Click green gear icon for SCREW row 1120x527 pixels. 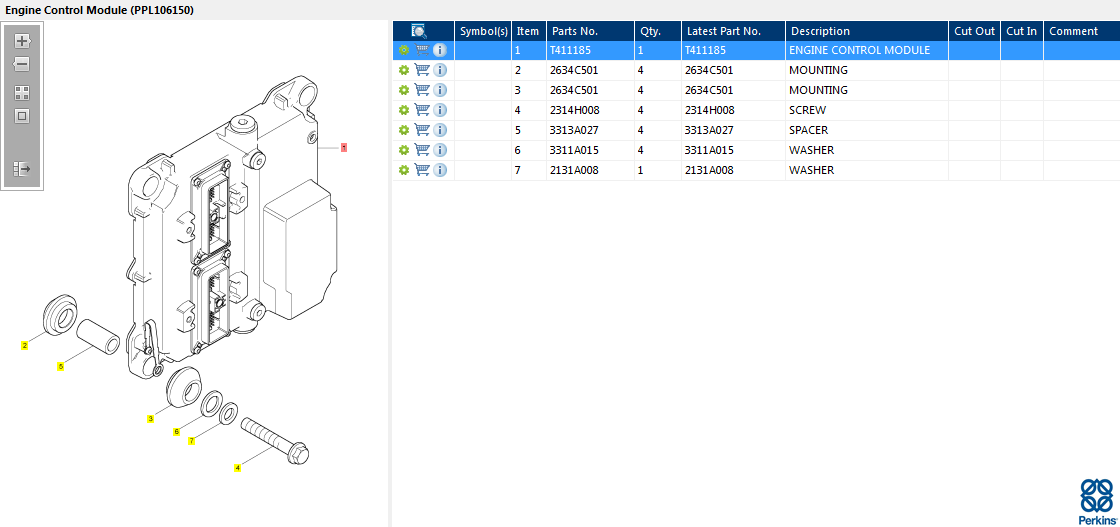(x=404, y=110)
